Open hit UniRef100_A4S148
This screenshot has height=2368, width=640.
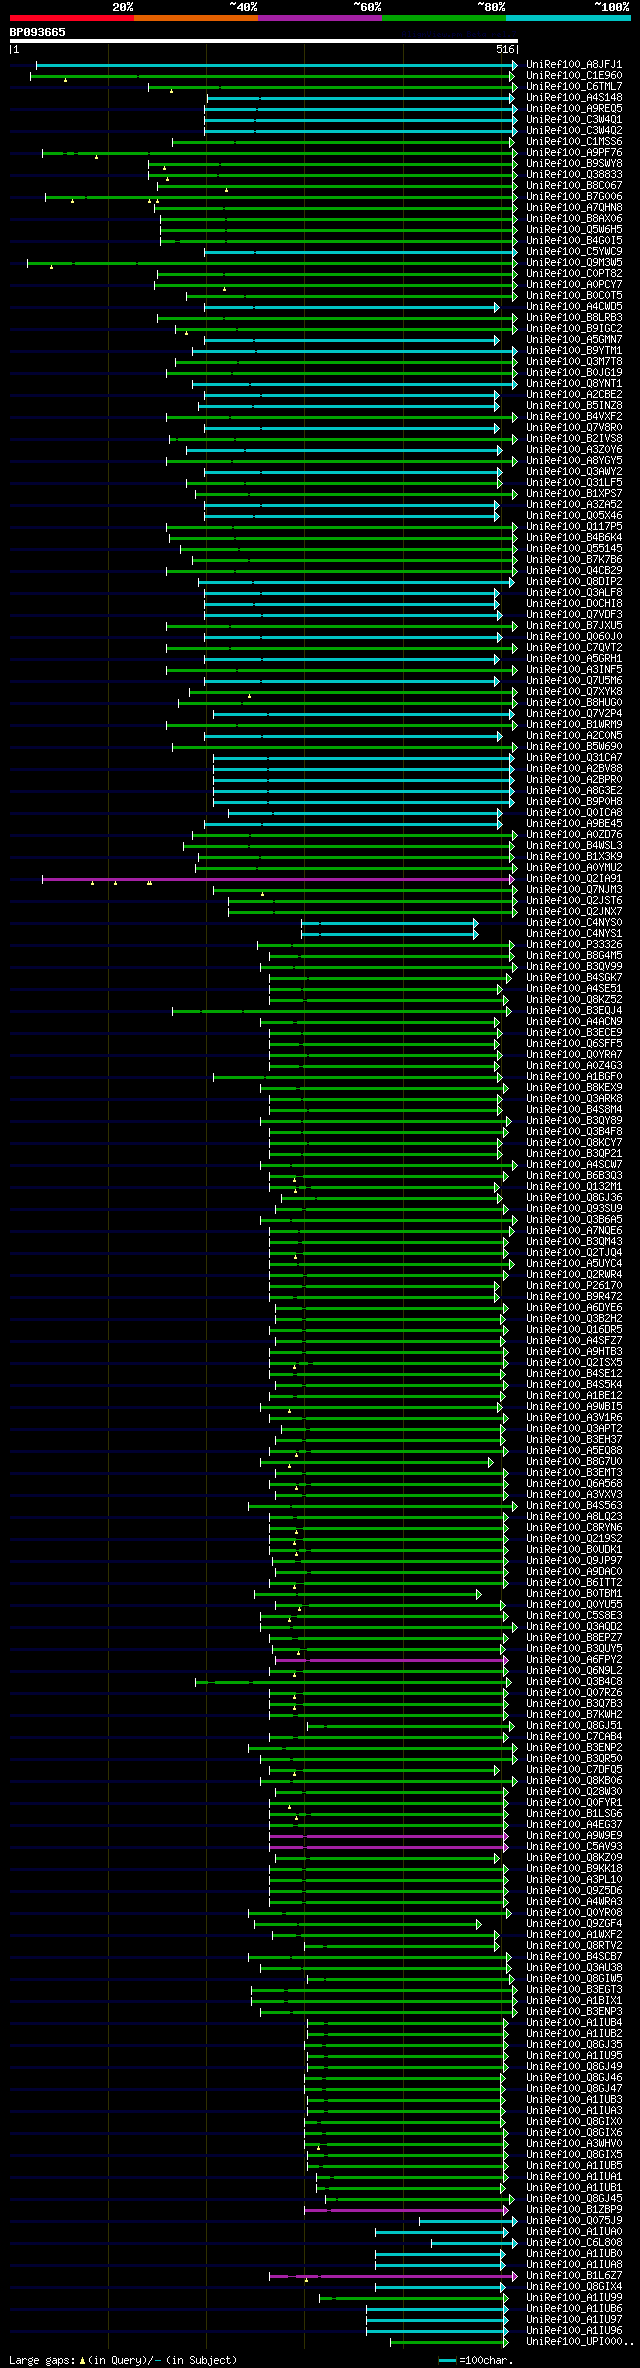tap(574, 97)
